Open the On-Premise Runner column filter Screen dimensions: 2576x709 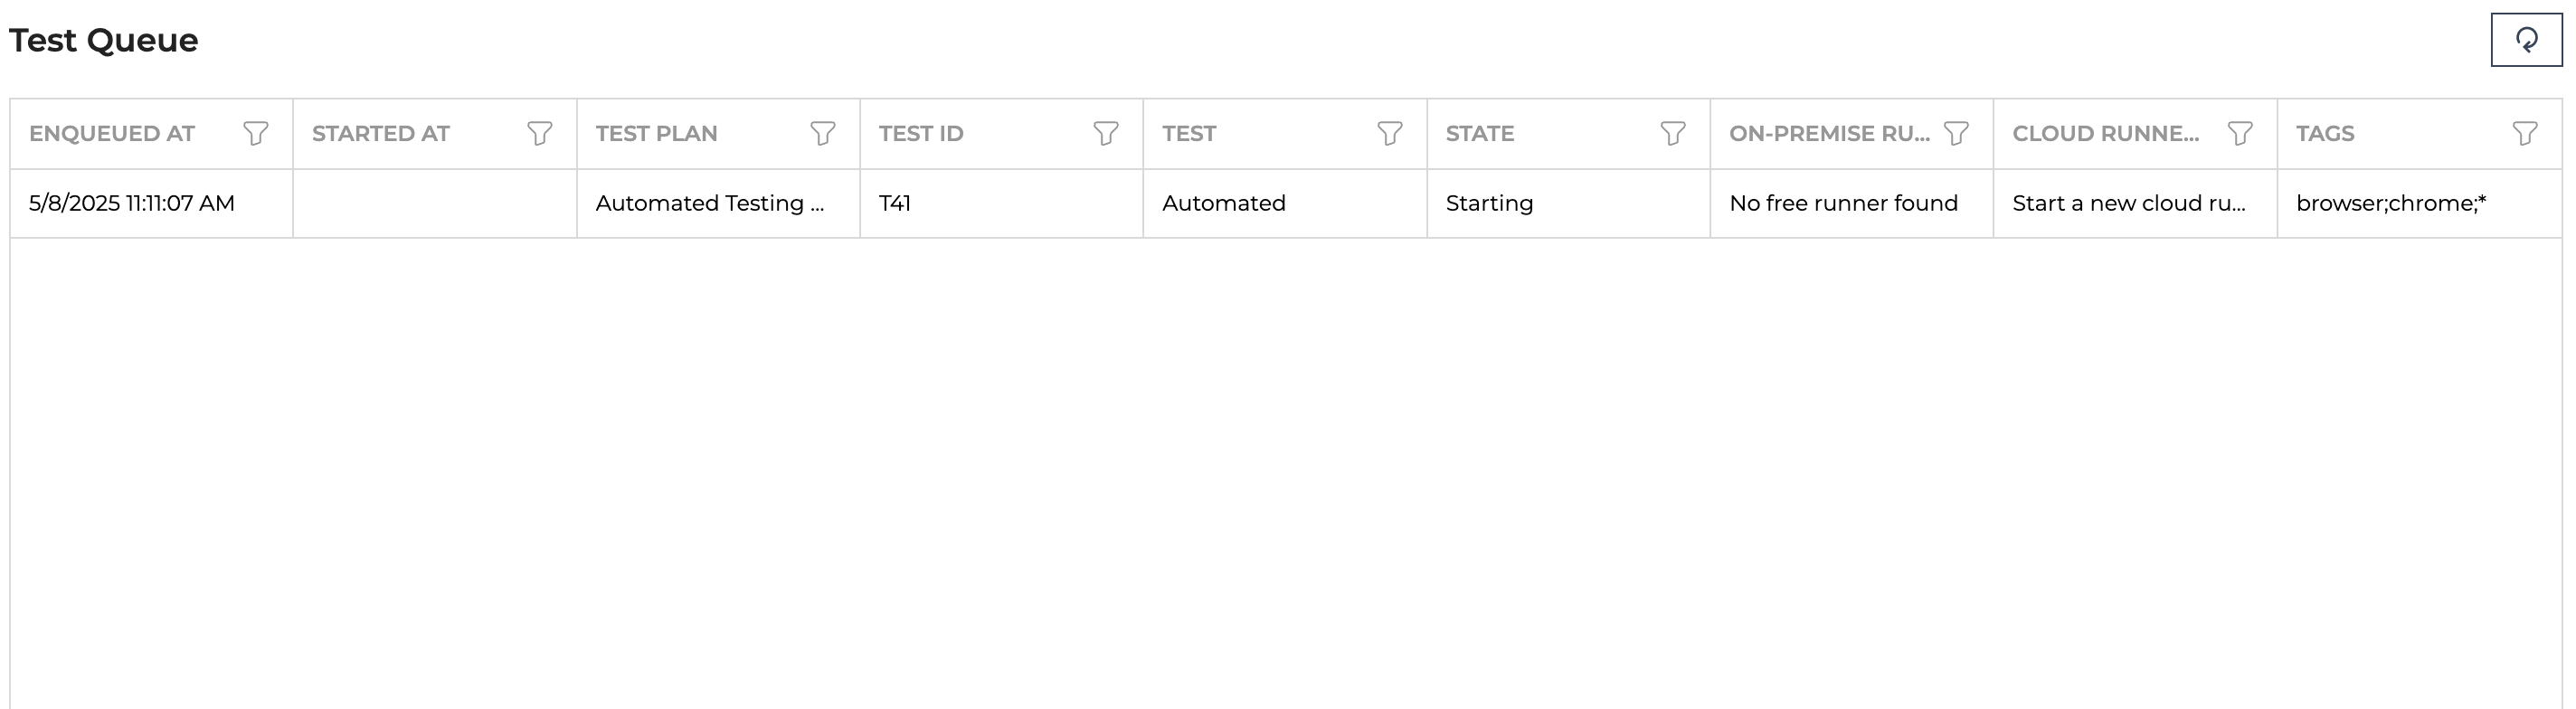click(1956, 133)
